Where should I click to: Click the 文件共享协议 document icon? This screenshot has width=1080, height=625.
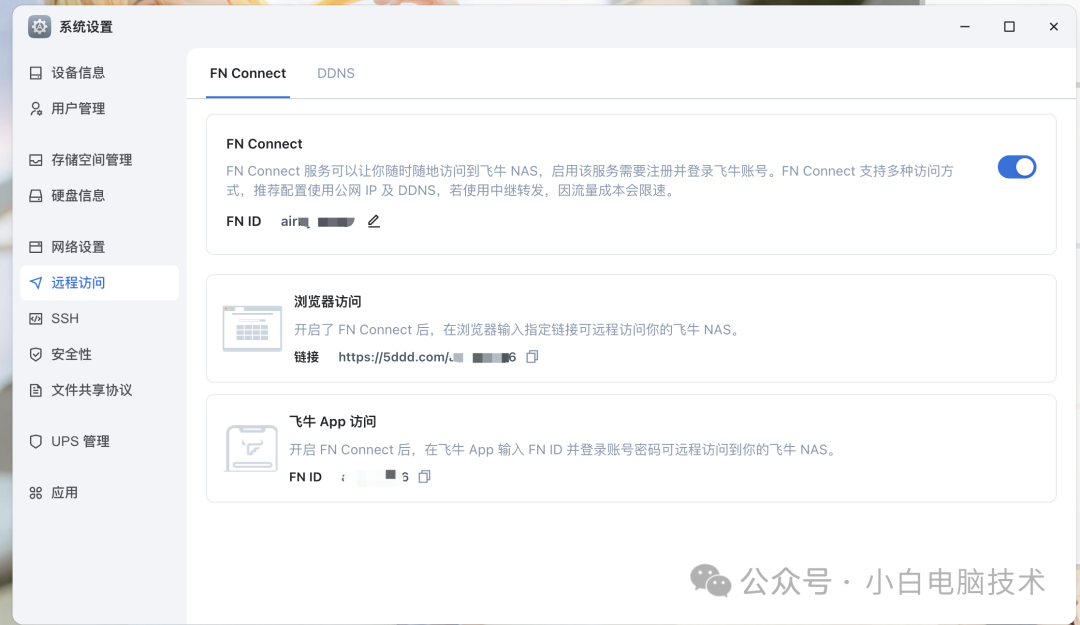(x=36, y=390)
